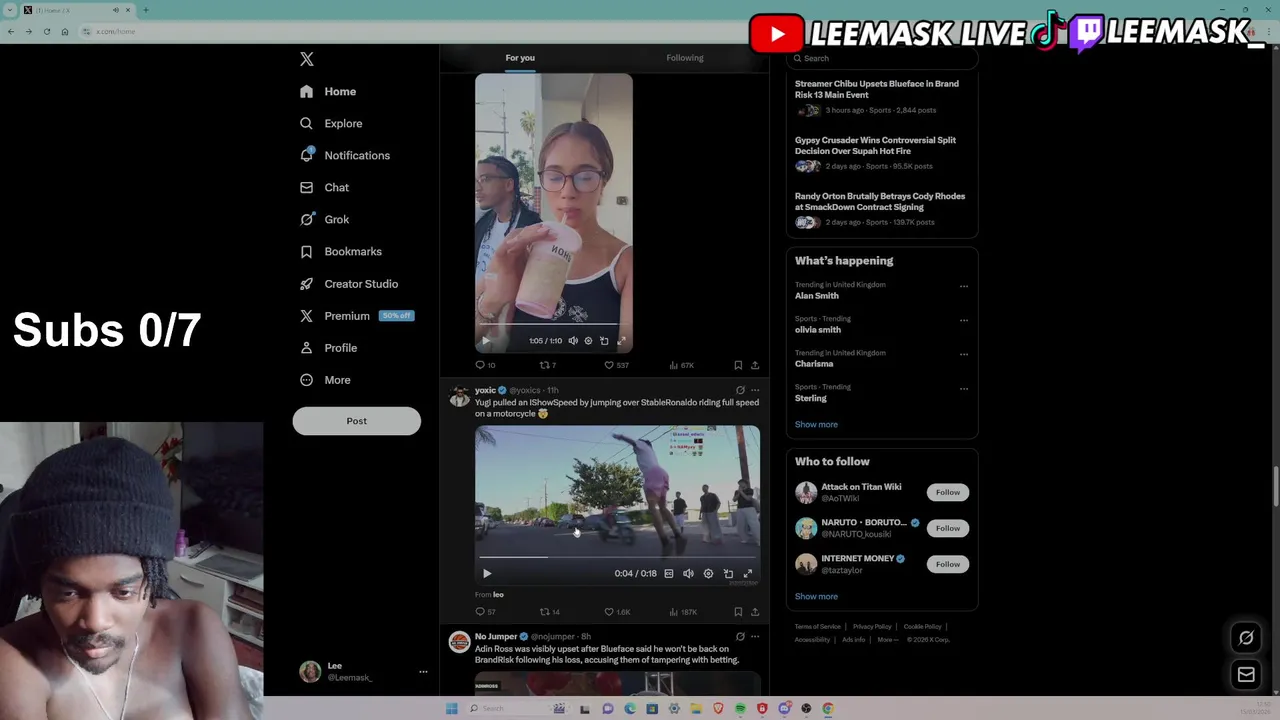Image resolution: width=1280 pixels, height=720 pixels.
Task: Open the Windows Start menu
Action: tap(451, 709)
